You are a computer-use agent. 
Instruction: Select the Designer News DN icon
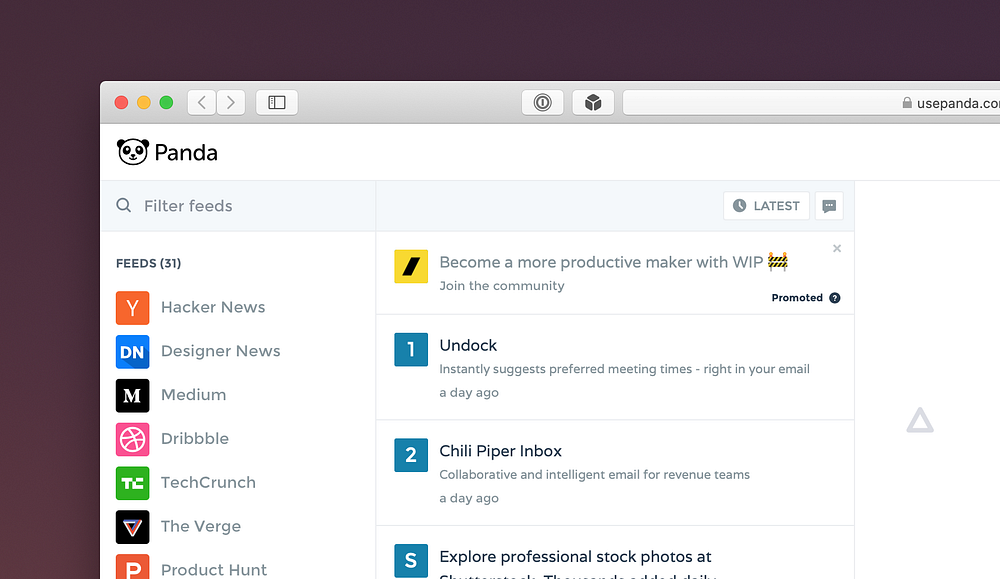click(x=133, y=352)
